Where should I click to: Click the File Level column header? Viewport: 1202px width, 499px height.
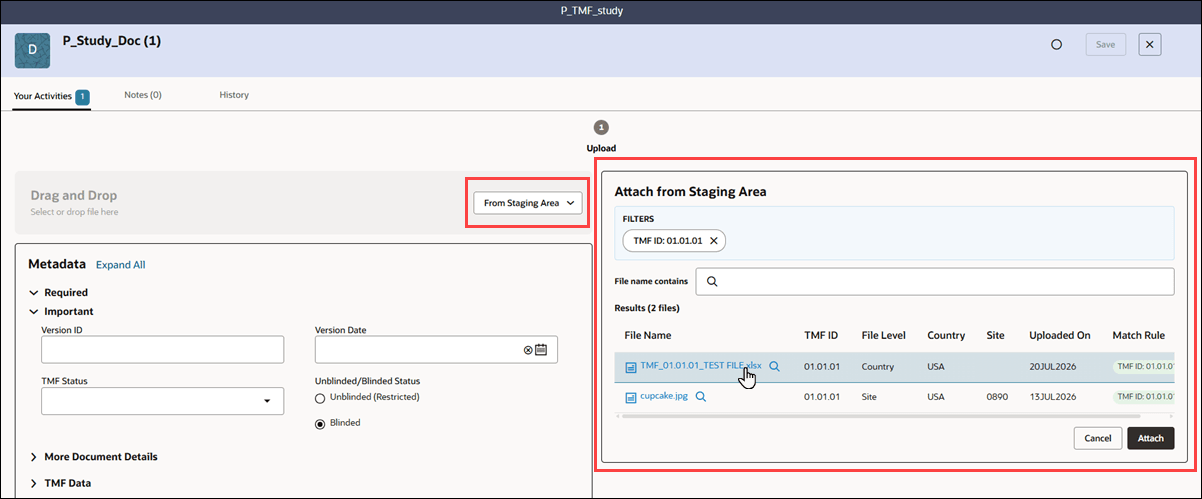pos(883,335)
